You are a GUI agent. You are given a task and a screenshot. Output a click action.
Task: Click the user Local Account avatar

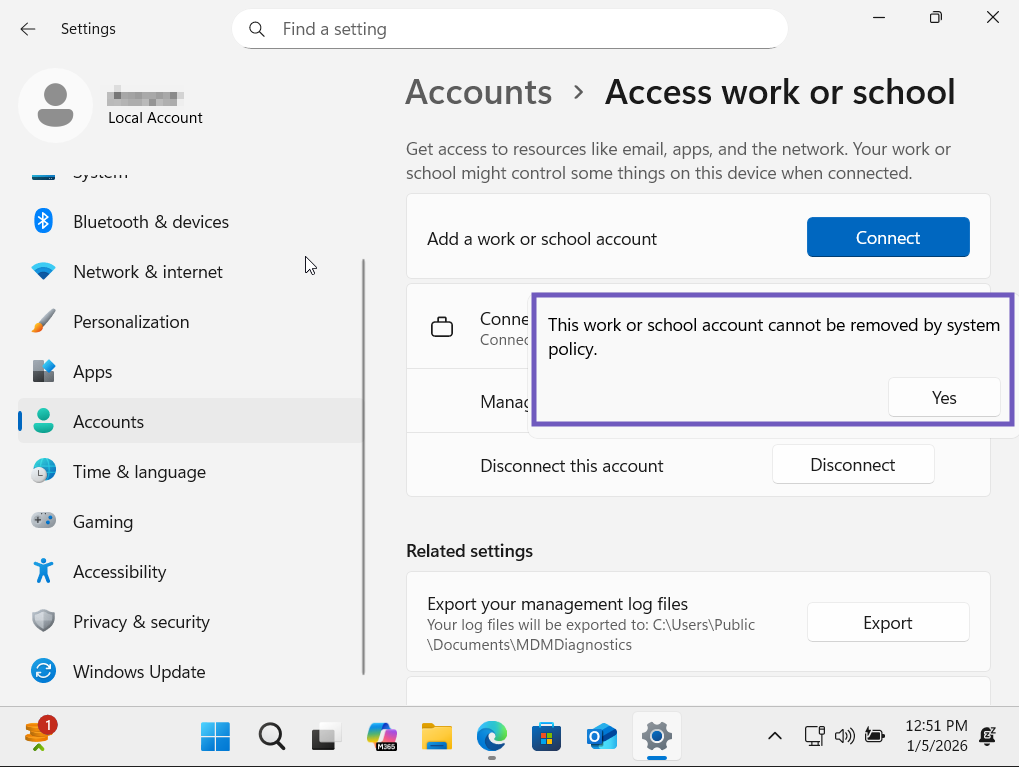click(55, 105)
